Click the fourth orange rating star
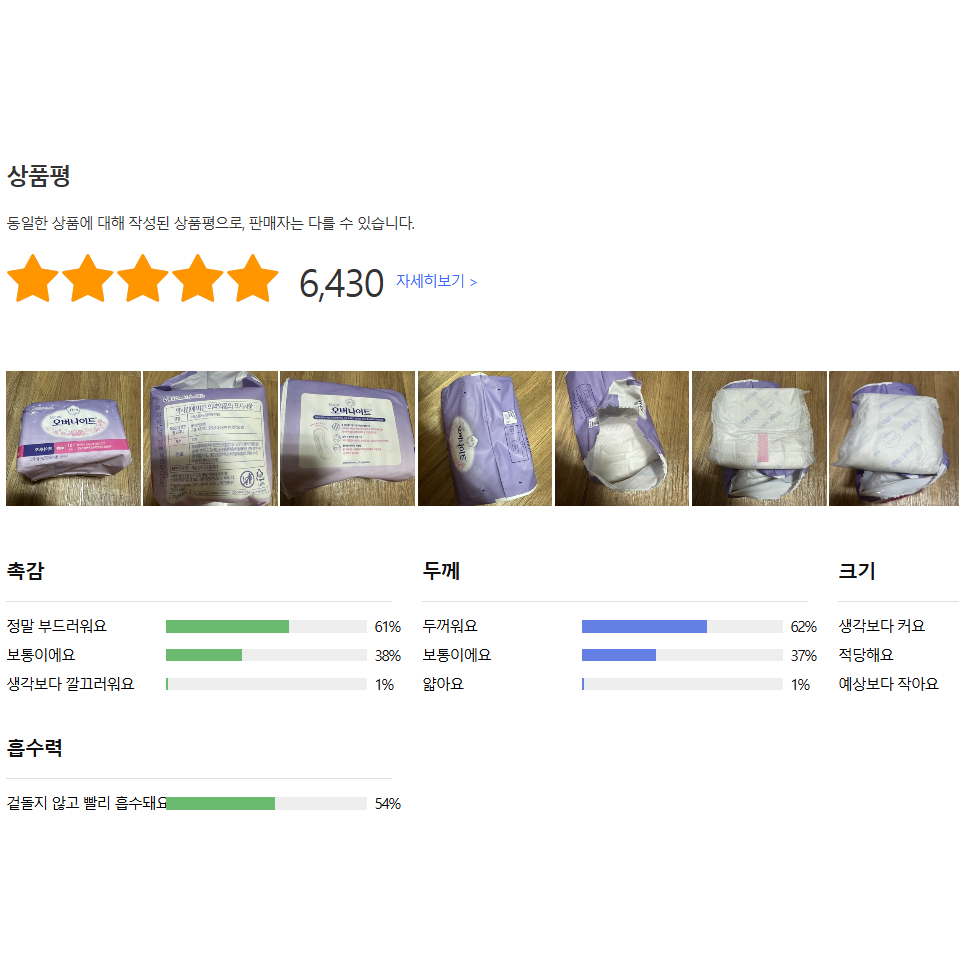Image resolution: width=959 pixels, height=959 pixels. (198, 279)
